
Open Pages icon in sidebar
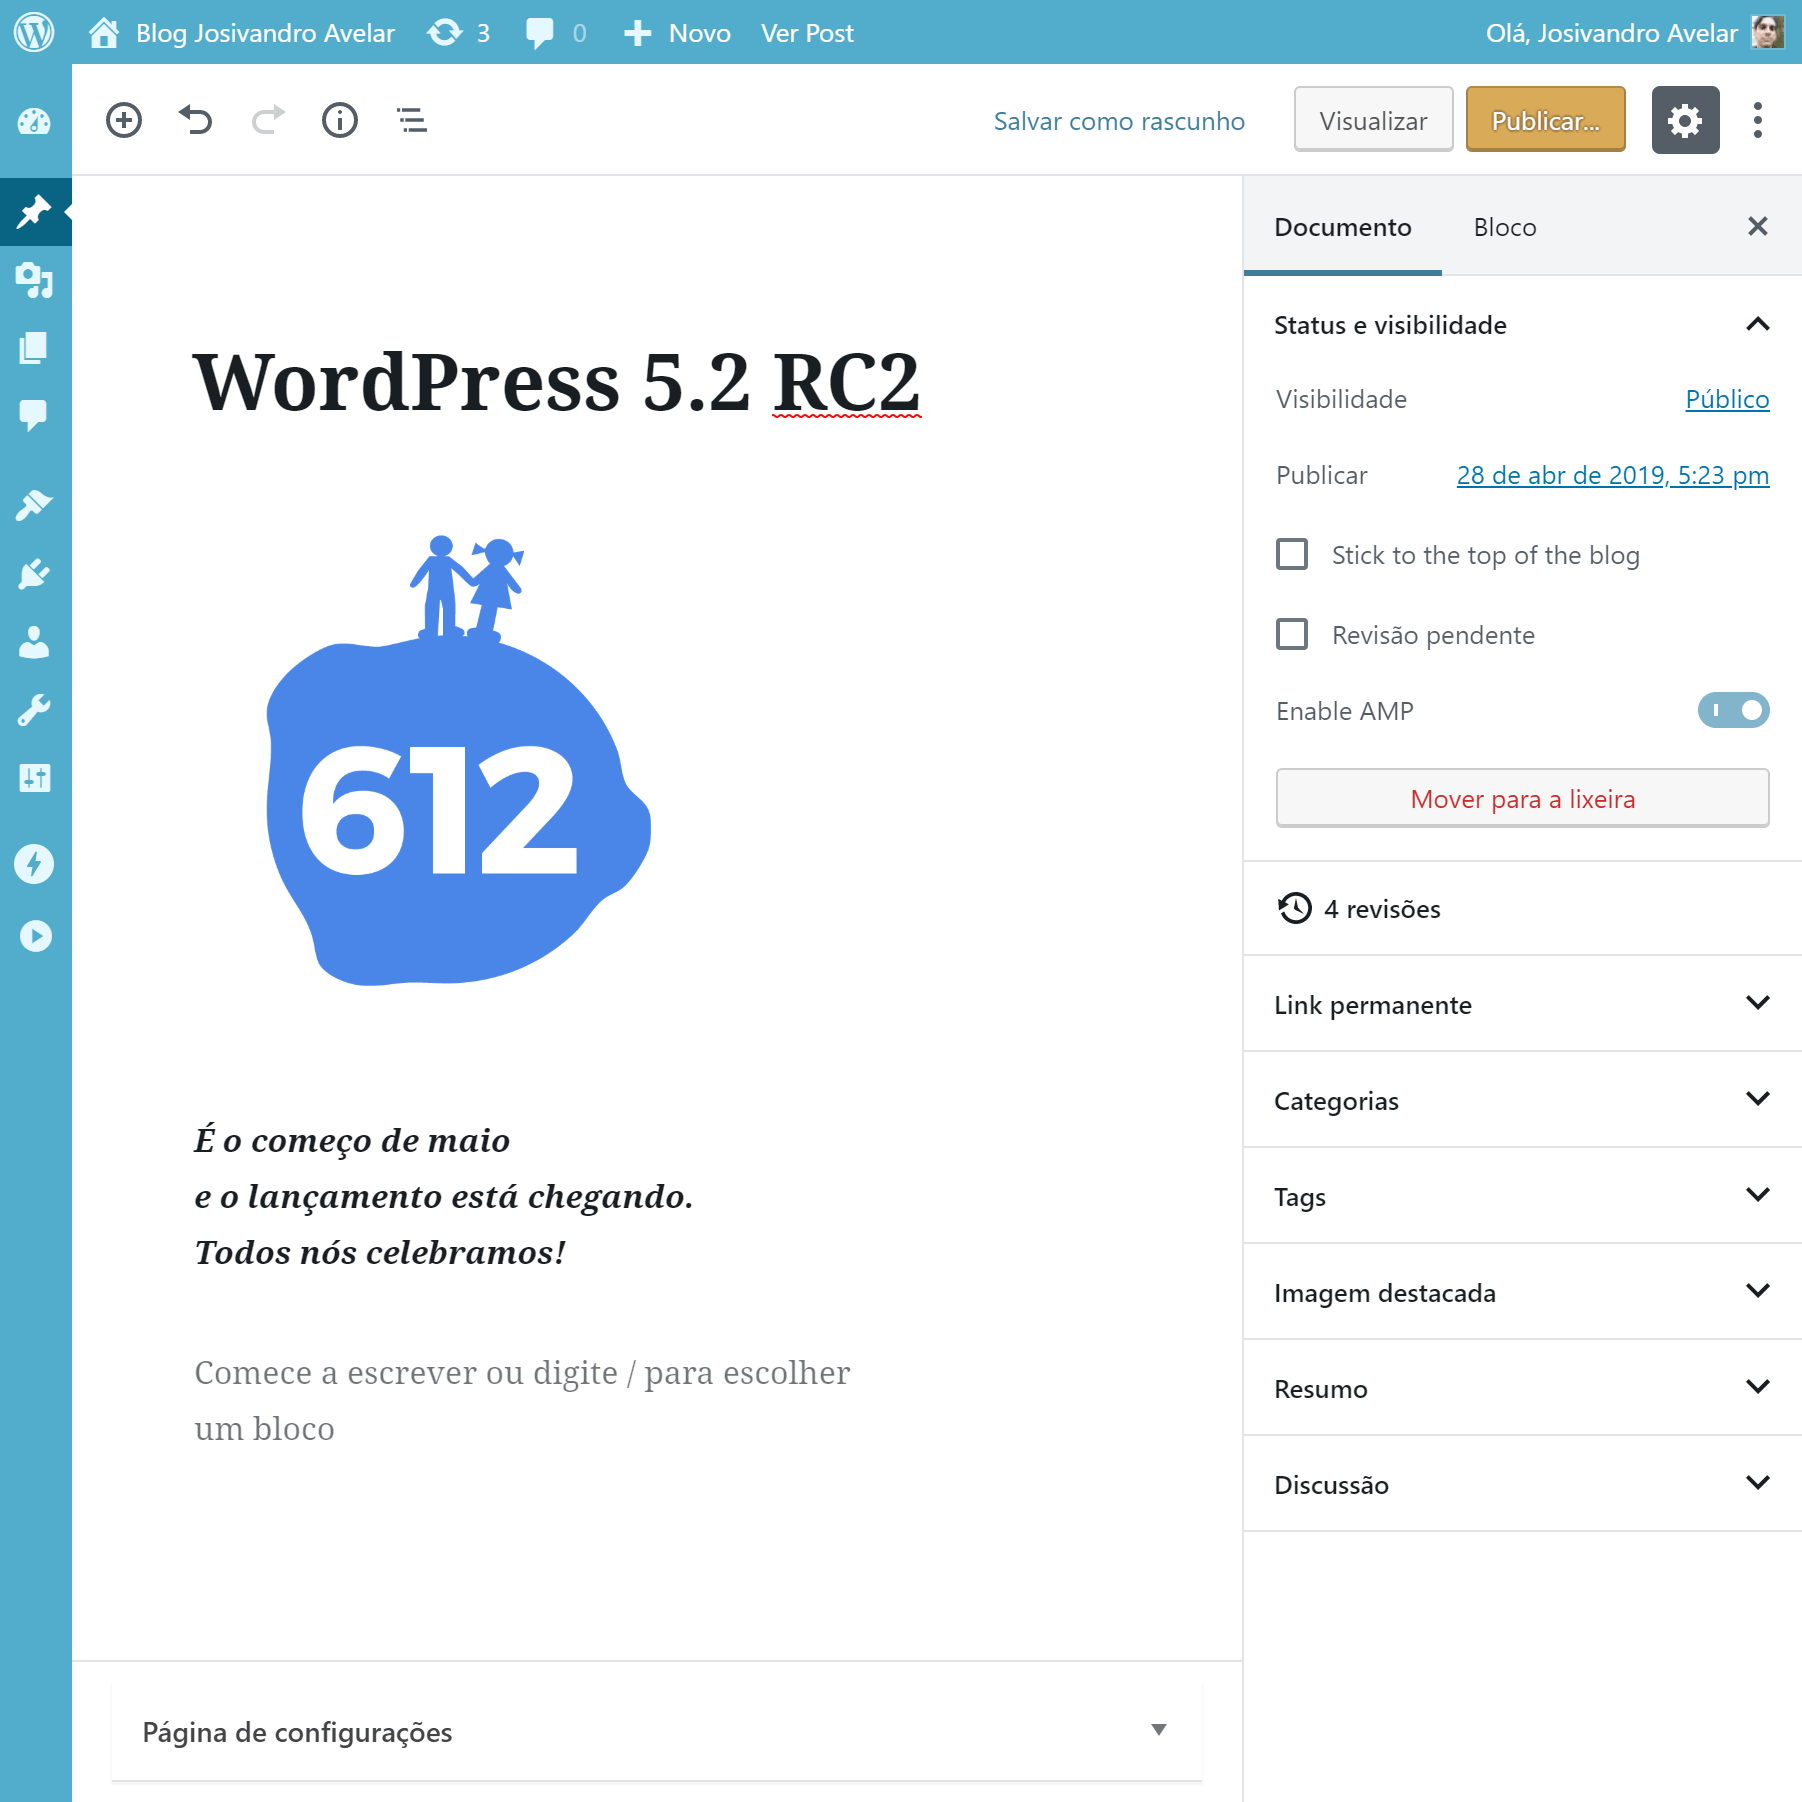point(34,348)
